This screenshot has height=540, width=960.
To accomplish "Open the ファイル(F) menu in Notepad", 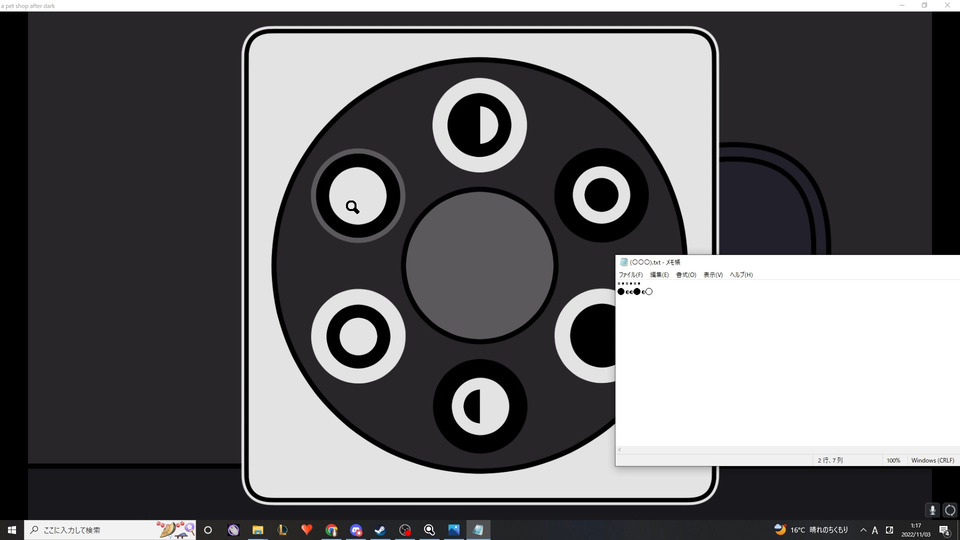I will [630, 275].
